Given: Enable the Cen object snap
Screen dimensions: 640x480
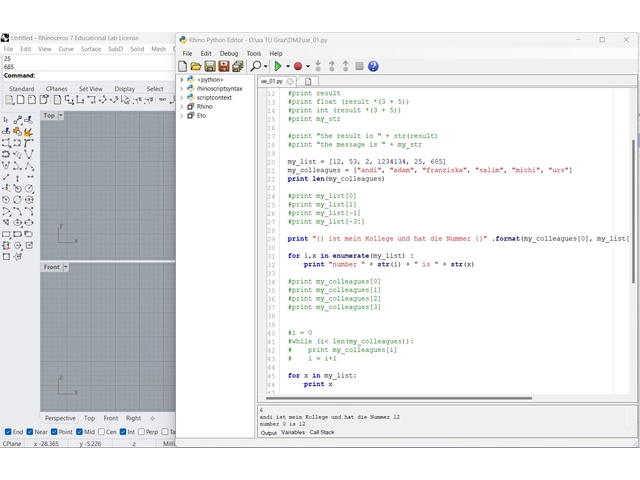Looking at the screenshot, I should (x=102, y=432).
